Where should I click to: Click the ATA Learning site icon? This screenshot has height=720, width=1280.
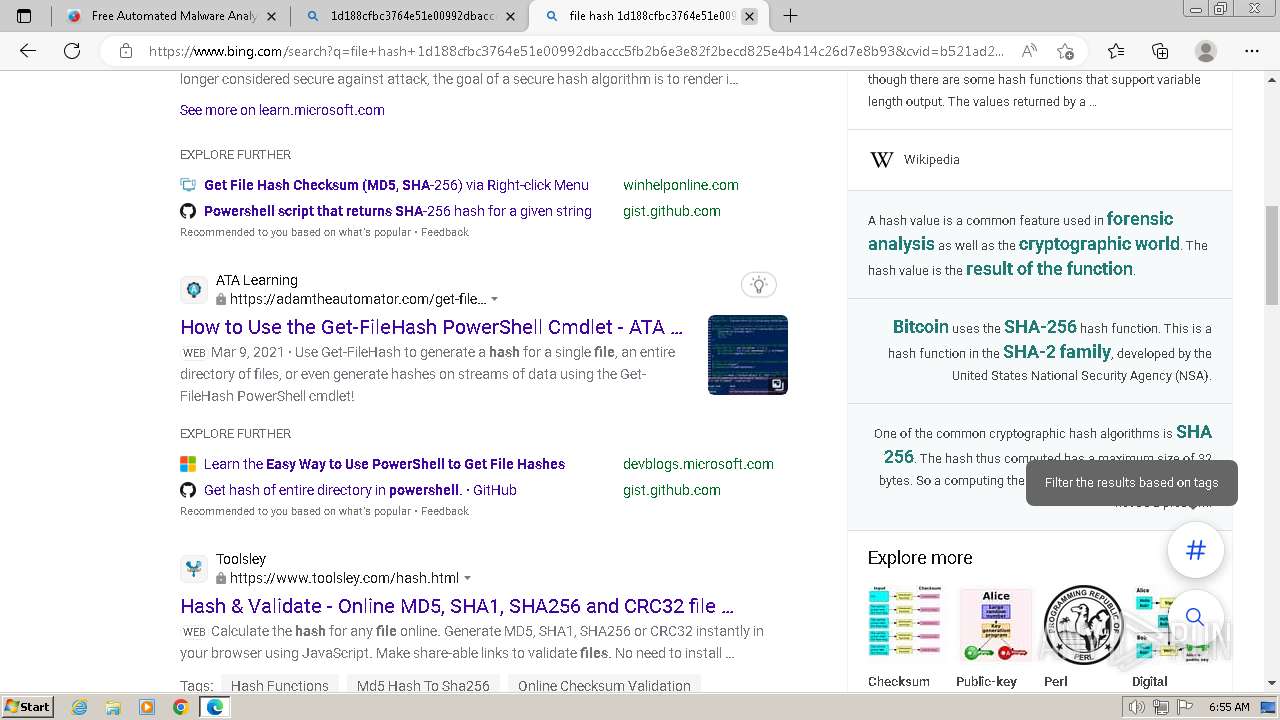click(194, 290)
